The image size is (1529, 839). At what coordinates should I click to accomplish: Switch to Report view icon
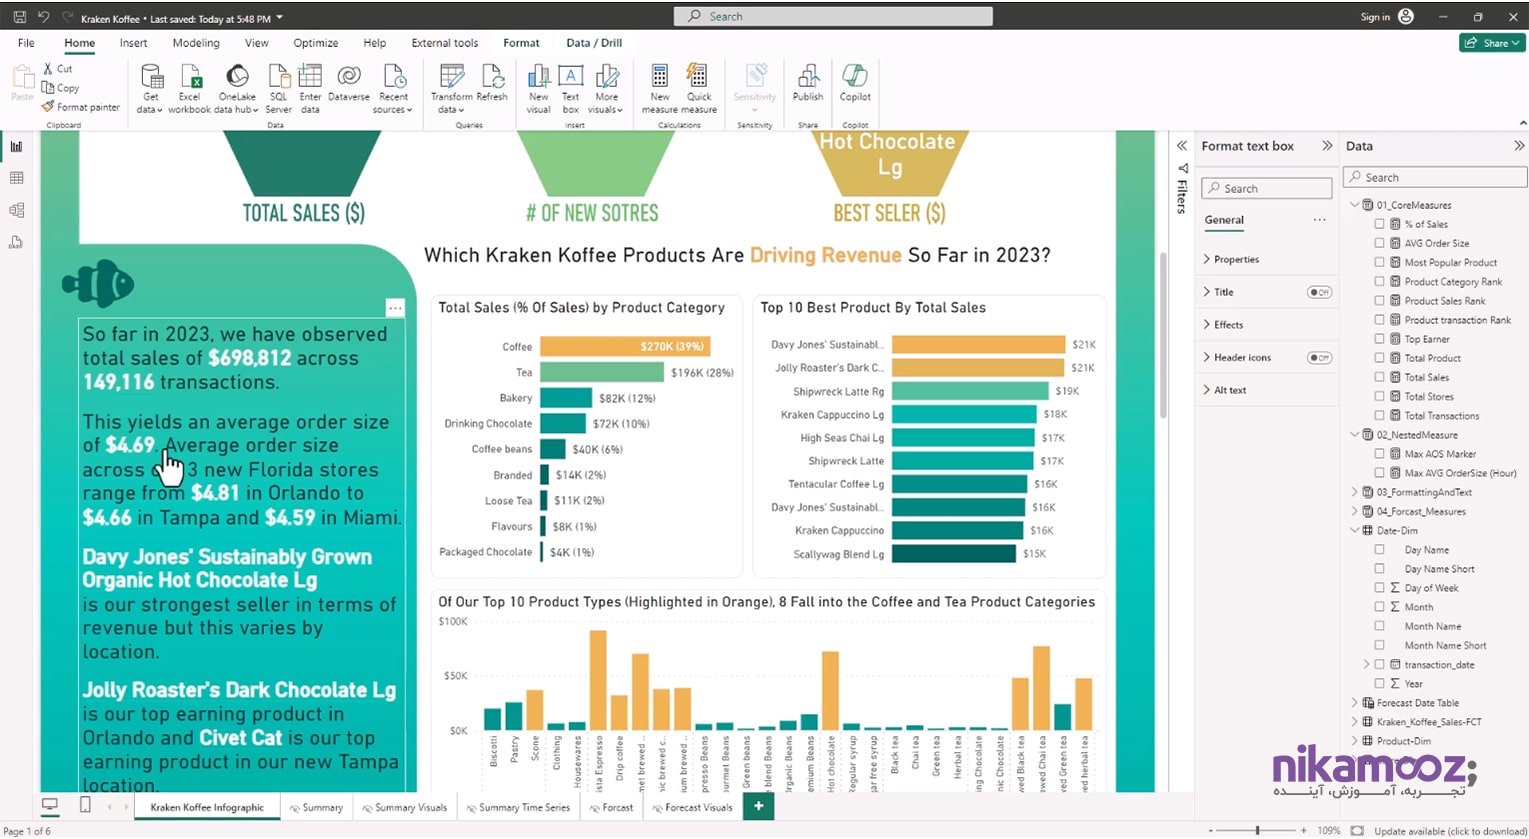16,146
